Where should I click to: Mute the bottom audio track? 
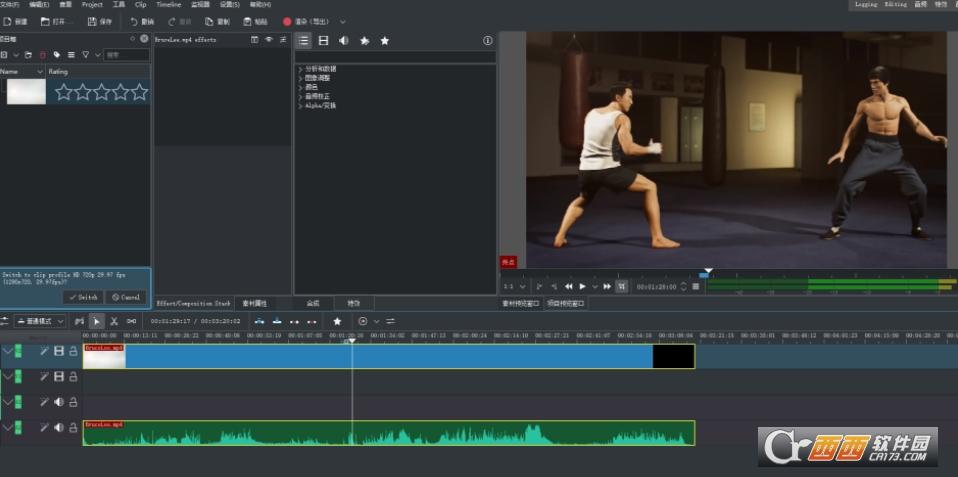point(59,428)
